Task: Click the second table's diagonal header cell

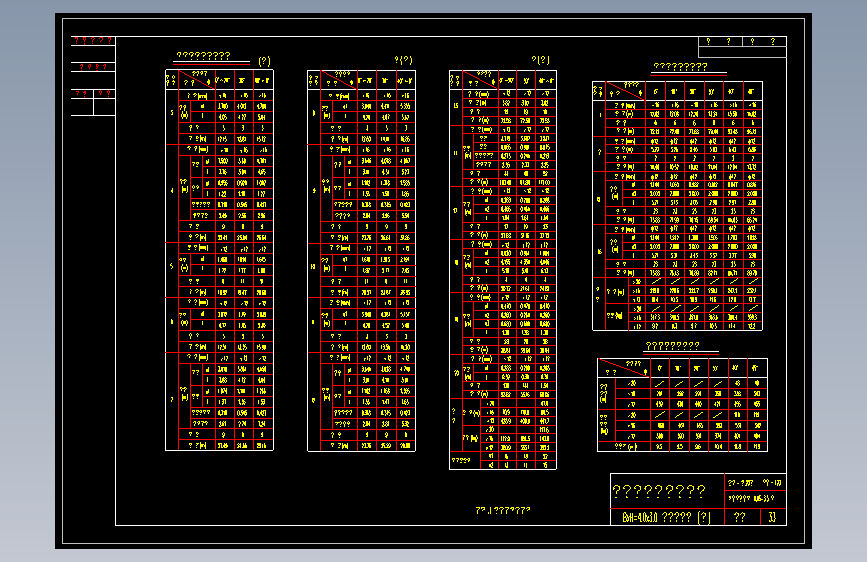Action: point(338,80)
